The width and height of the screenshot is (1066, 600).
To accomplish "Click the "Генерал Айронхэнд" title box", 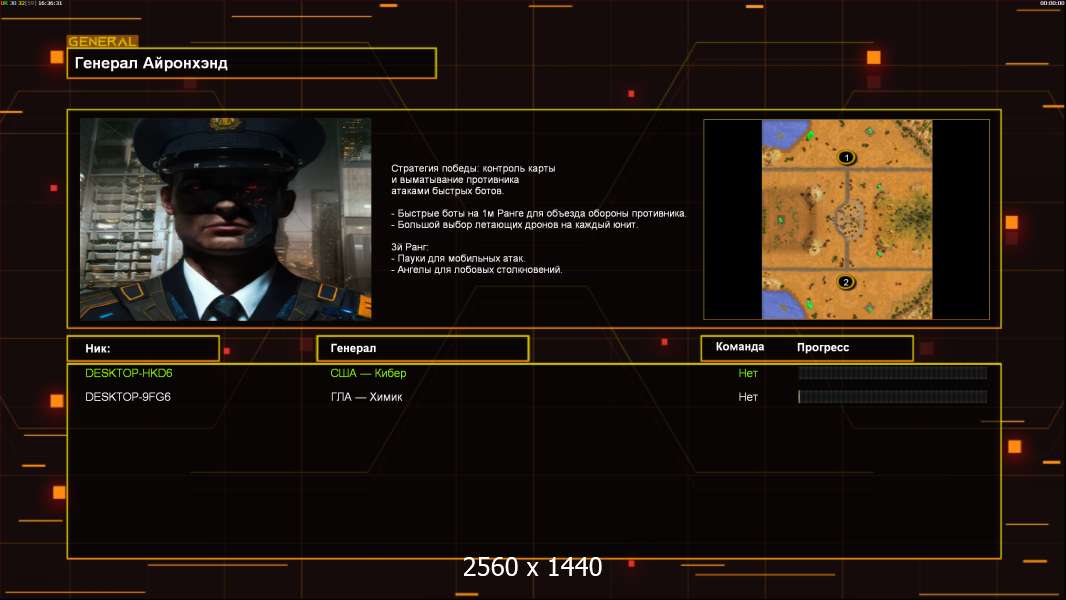I will click(x=252, y=63).
